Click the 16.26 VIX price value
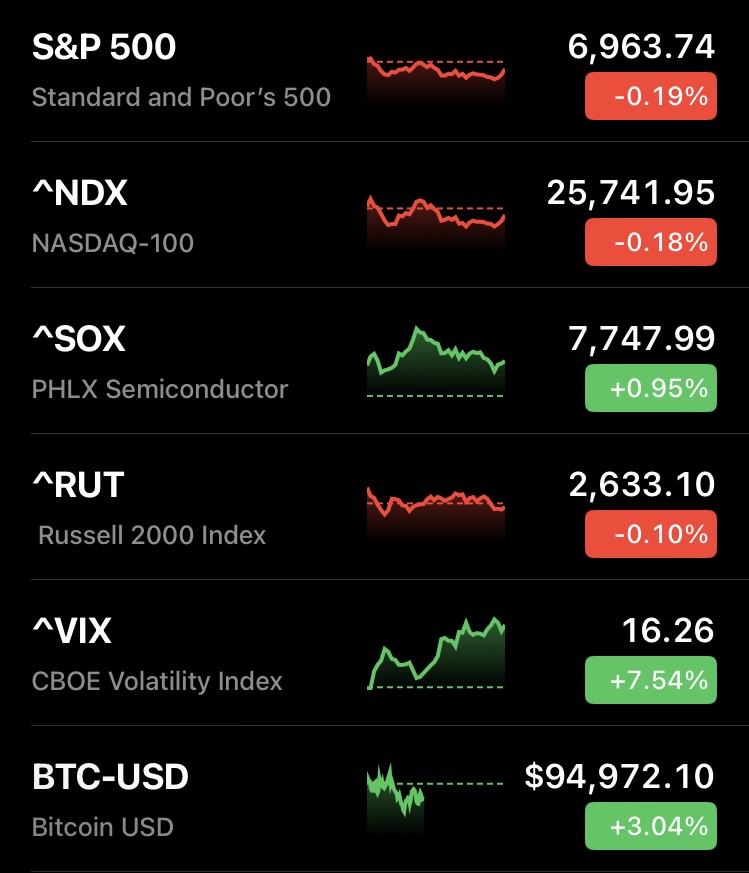749x873 pixels. (668, 630)
